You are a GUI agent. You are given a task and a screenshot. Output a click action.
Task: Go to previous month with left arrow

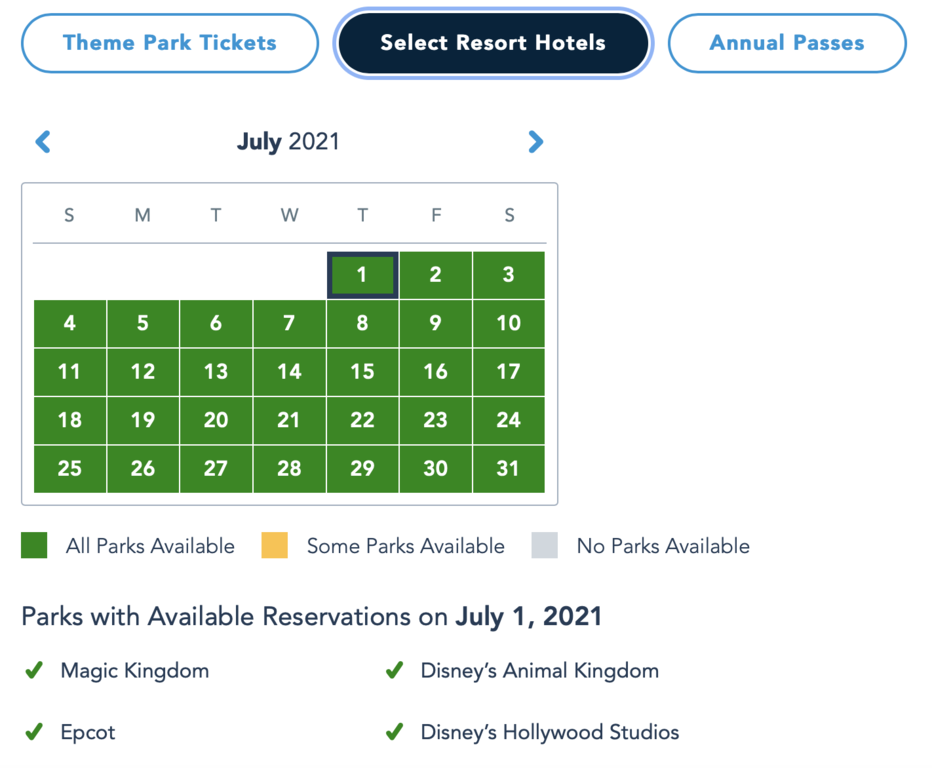coord(43,142)
